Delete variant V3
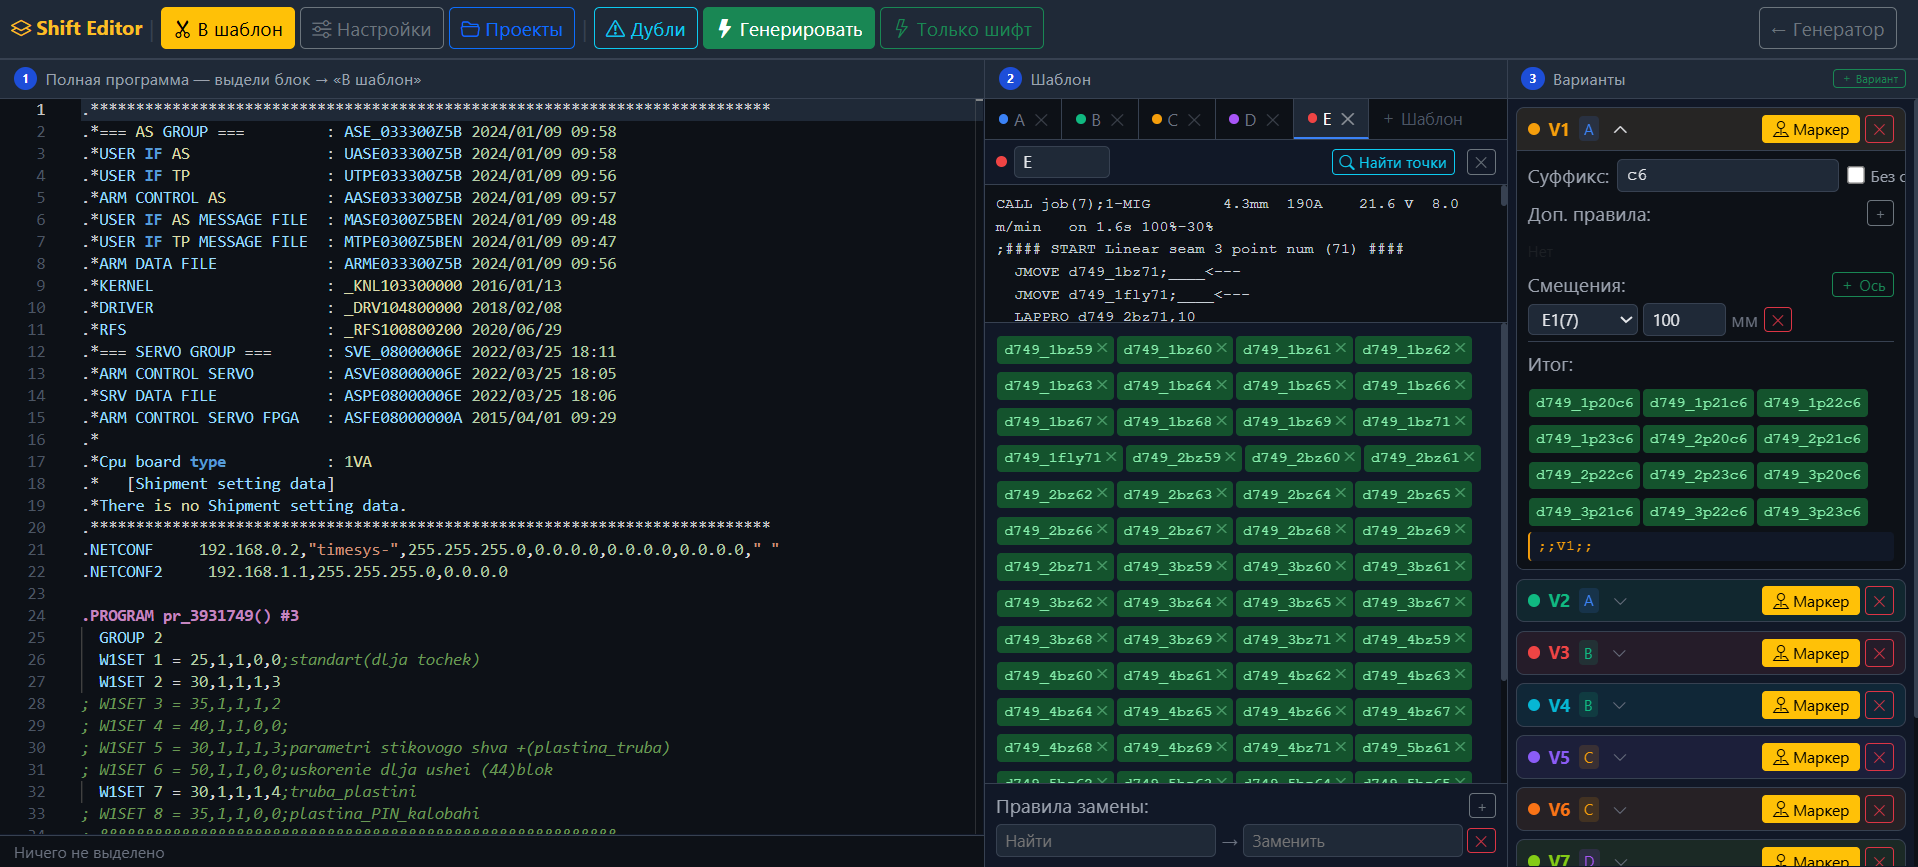1918x867 pixels. 1880,653
